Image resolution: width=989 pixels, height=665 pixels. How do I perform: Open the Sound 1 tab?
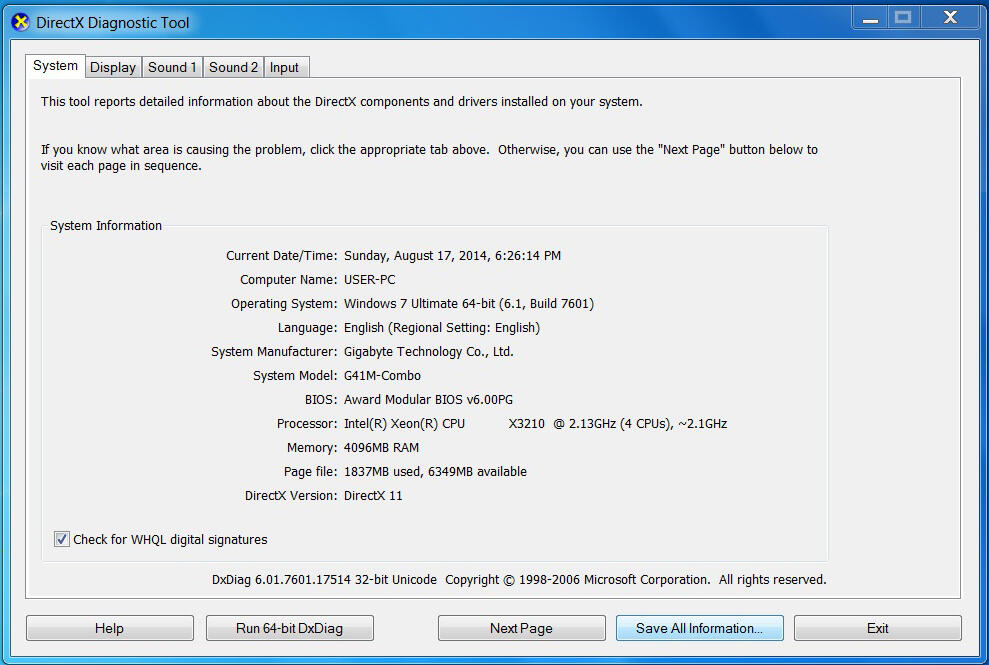172,68
